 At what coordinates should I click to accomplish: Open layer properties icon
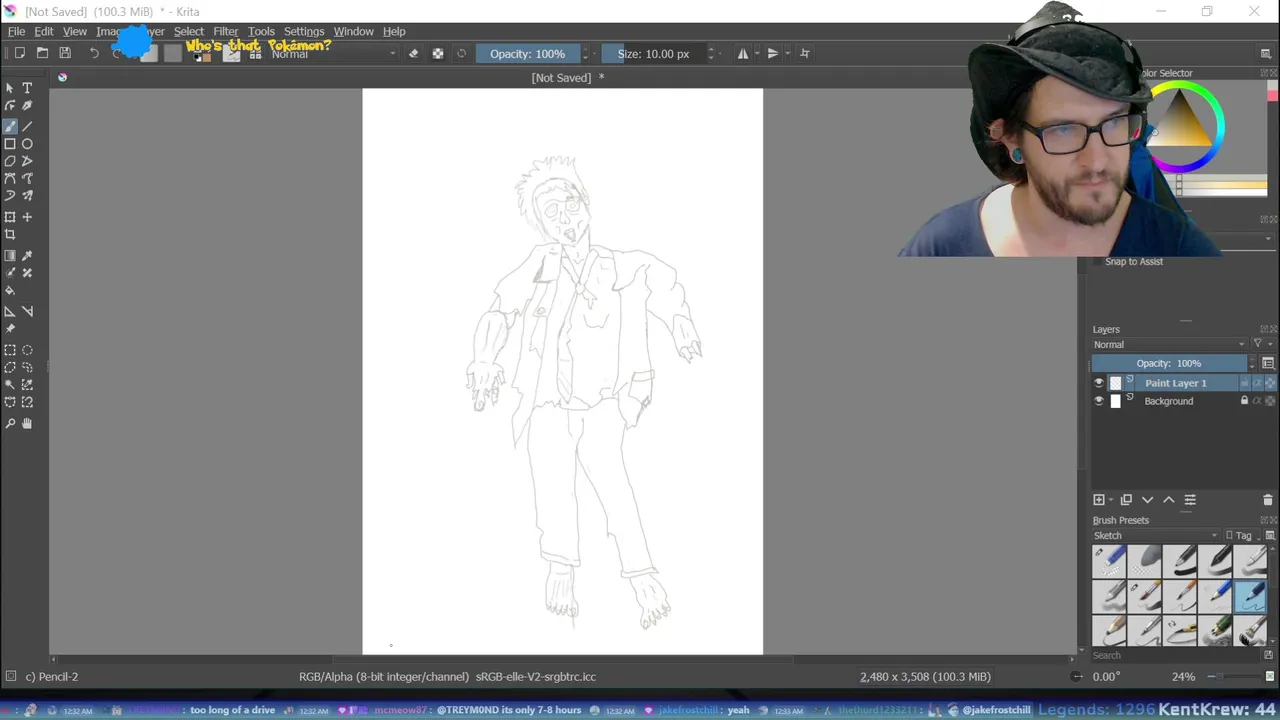tap(1190, 500)
